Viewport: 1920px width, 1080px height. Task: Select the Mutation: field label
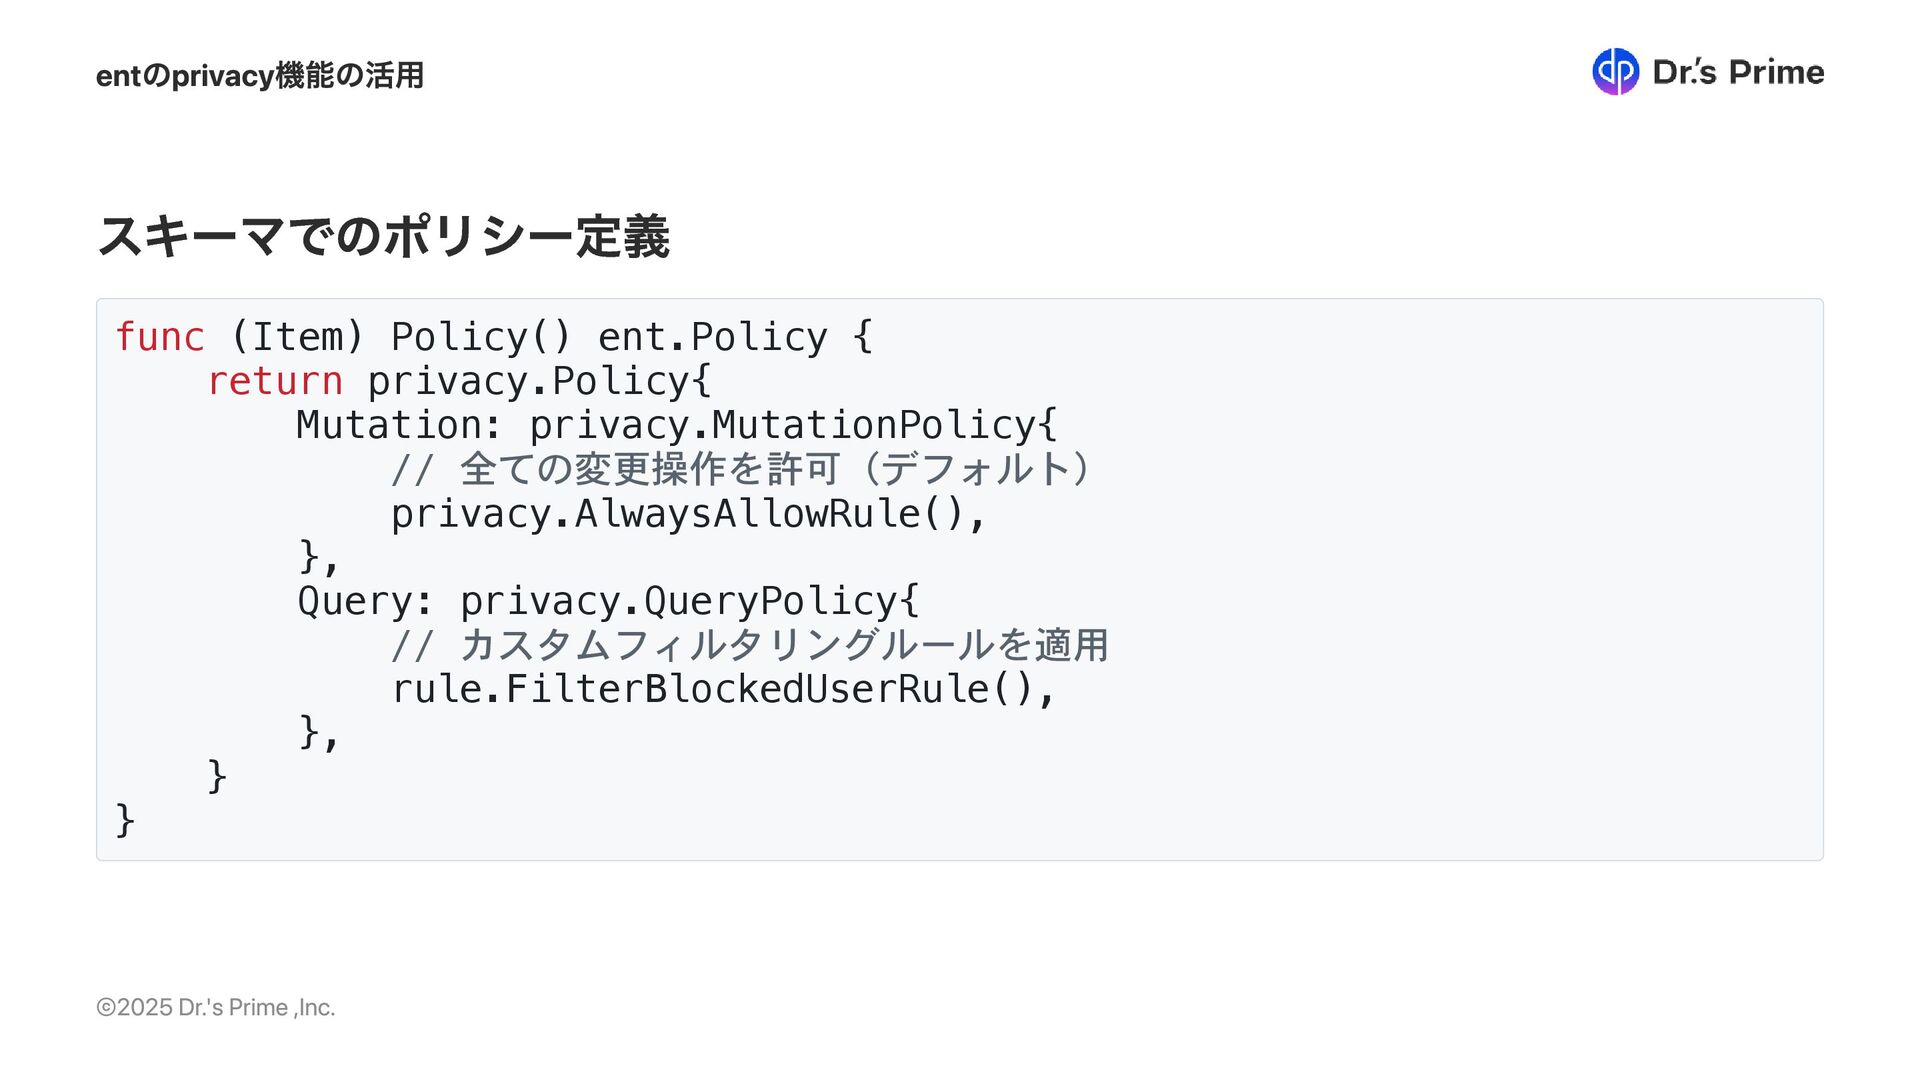tap(399, 425)
